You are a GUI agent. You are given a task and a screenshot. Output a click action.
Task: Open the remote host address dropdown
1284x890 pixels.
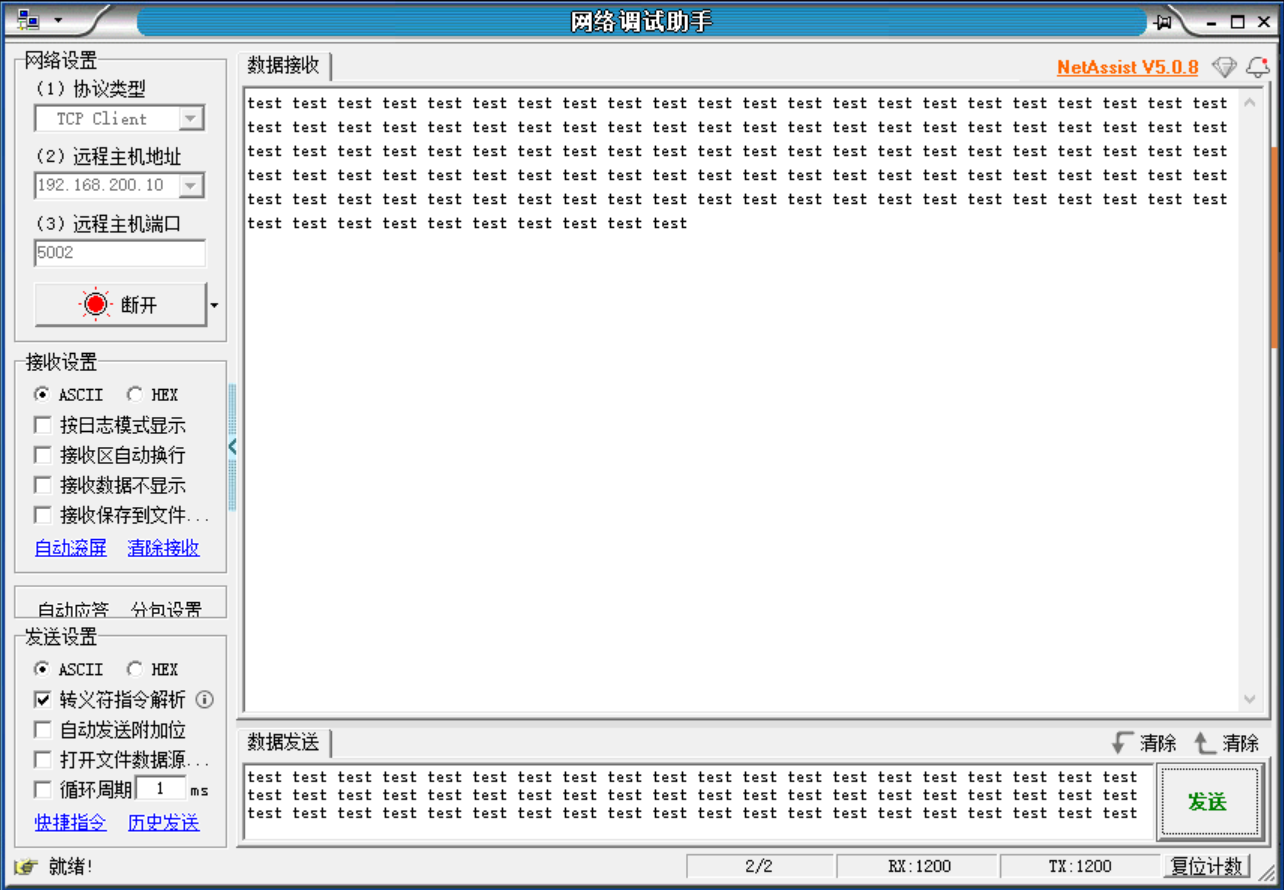coord(191,186)
